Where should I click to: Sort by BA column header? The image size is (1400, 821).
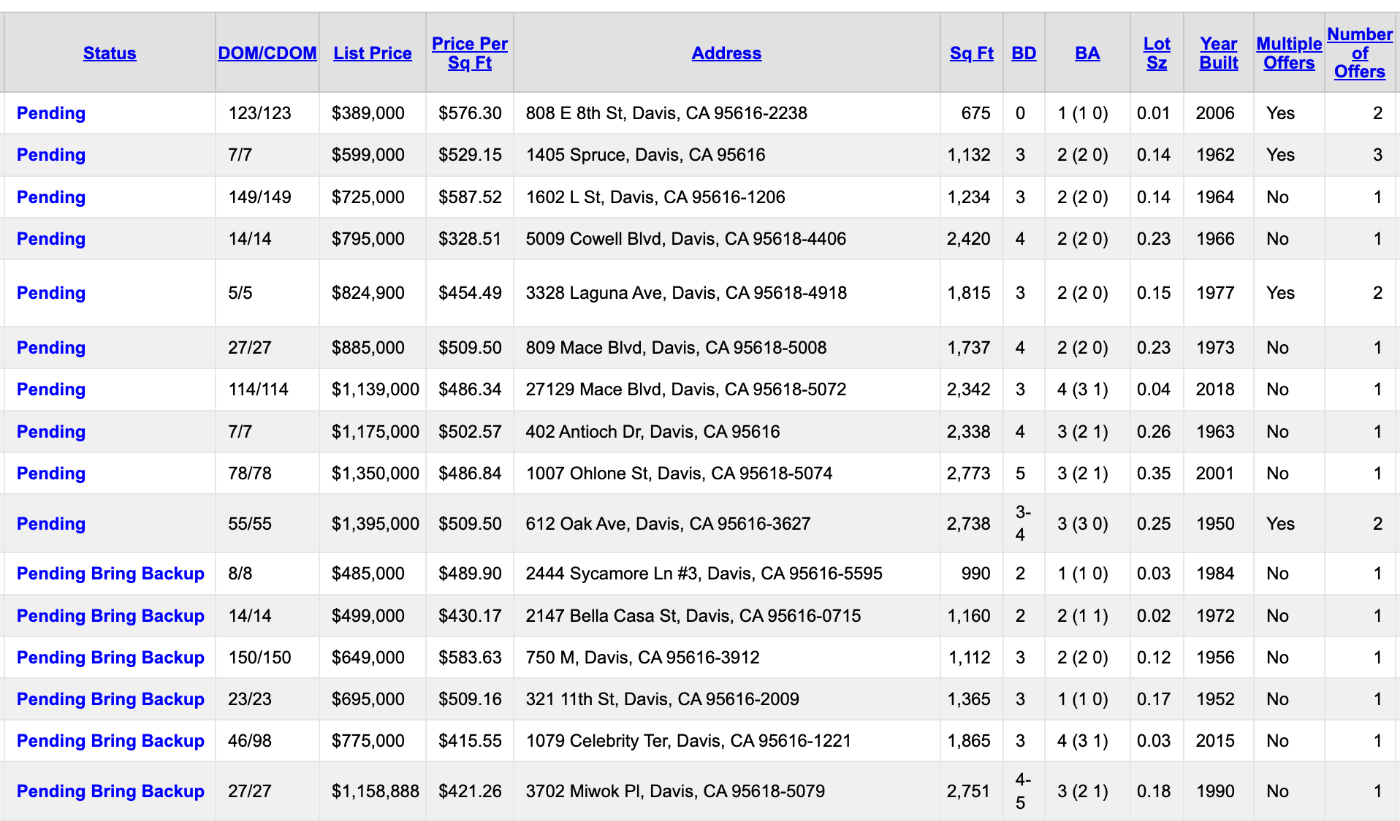point(1088,53)
